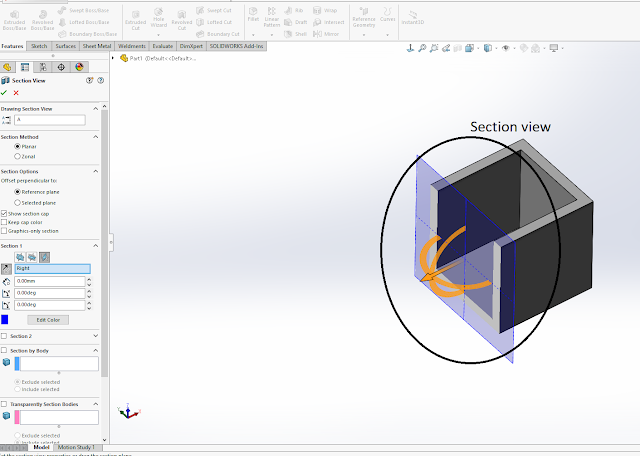The image size is (640, 456).
Task: Collapse the Section 1 group
Action: click(96, 246)
